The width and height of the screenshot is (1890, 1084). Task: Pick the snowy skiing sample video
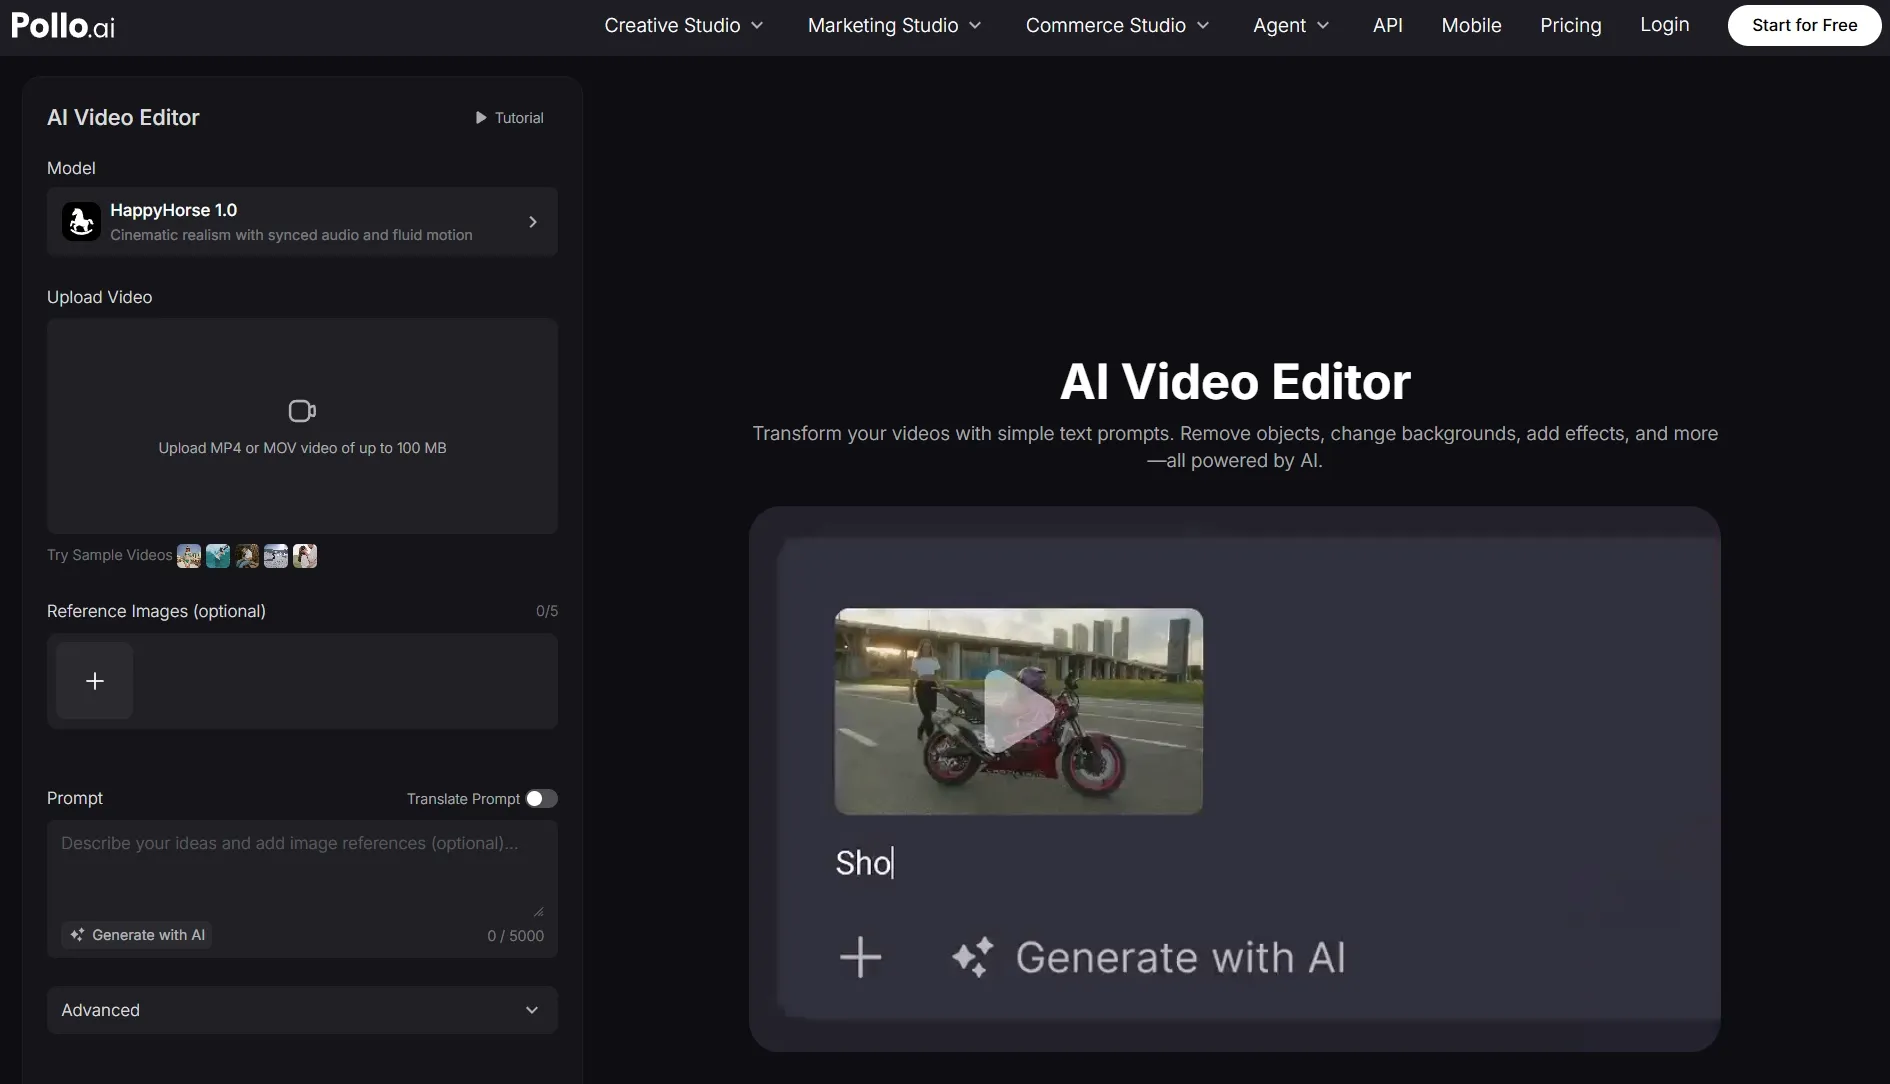[x=276, y=556]
